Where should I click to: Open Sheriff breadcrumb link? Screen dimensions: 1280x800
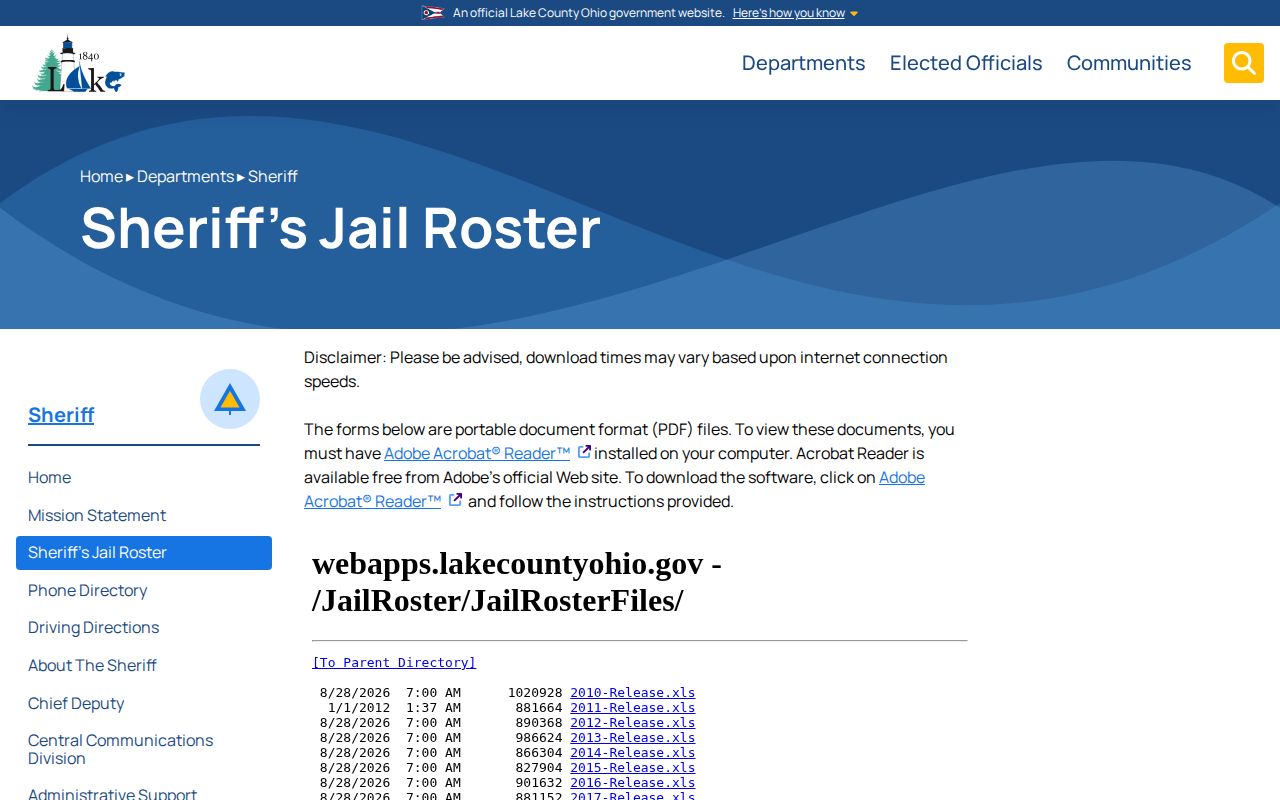pos(273,176)
